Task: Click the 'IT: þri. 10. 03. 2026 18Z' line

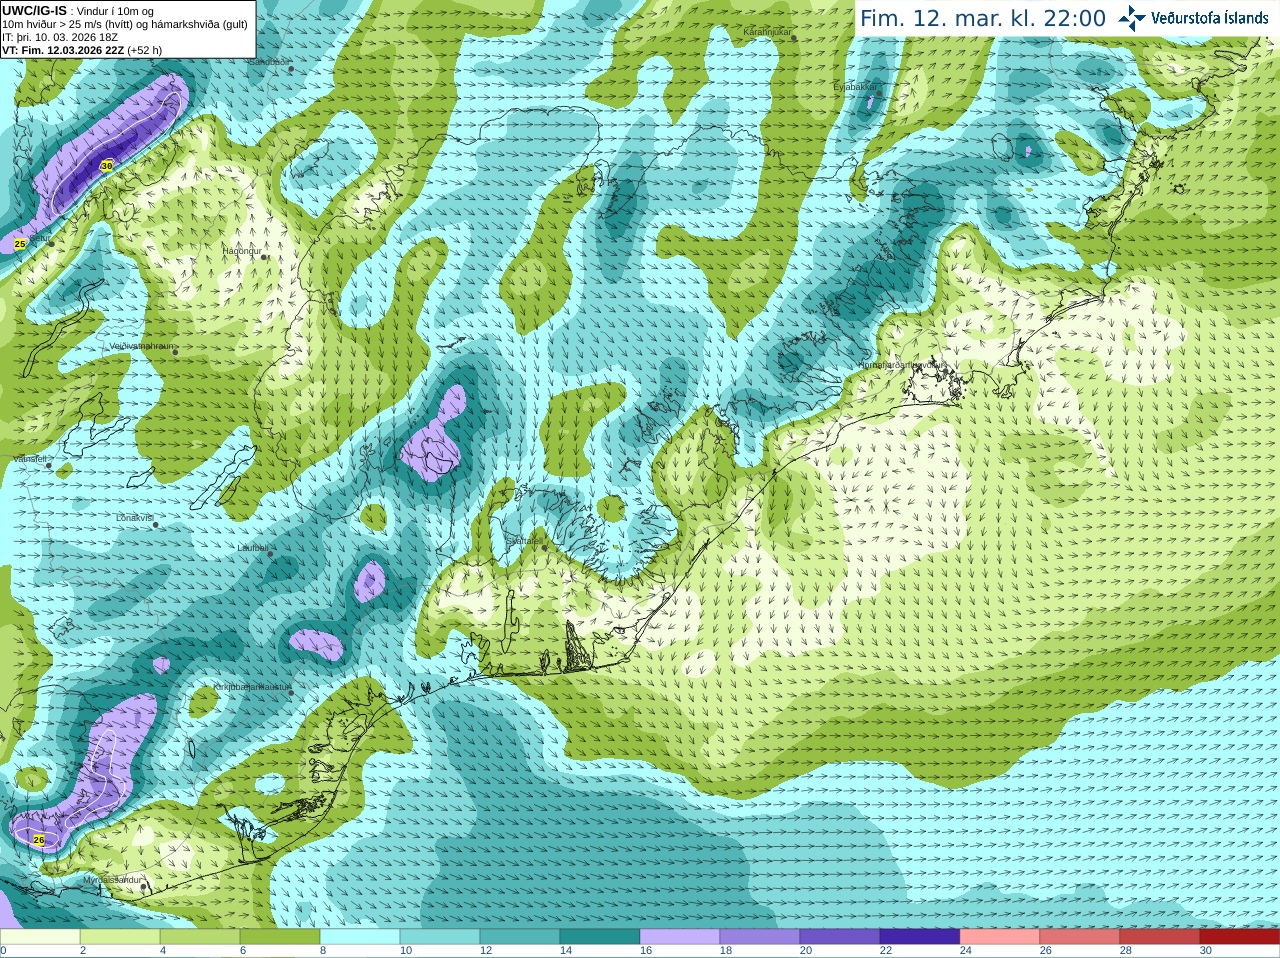Action: [x=60, y=37]
